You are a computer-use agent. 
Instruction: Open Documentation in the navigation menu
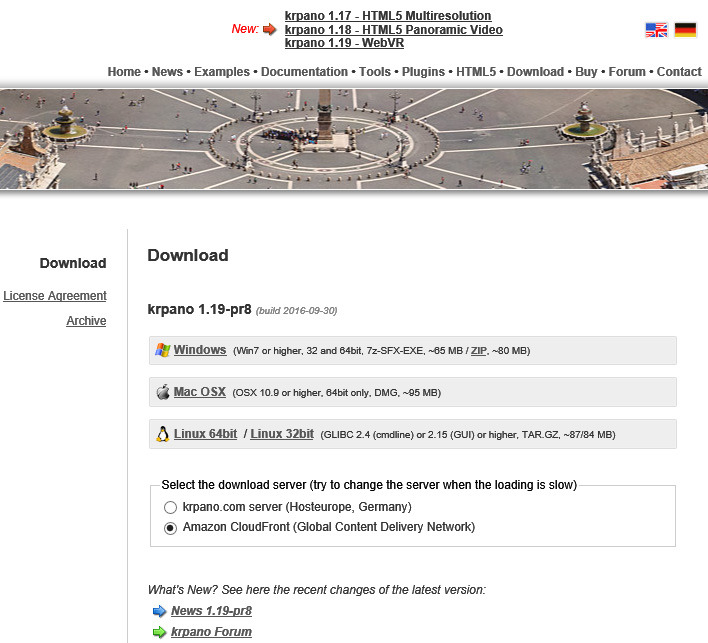click(x=304, y=72)
